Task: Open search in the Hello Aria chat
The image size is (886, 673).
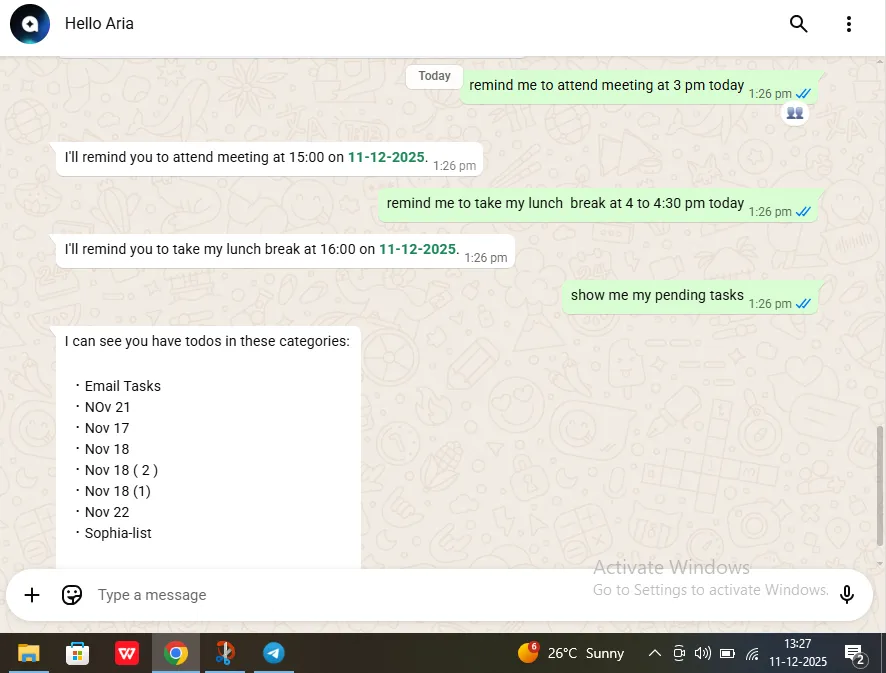Action: 798,24
